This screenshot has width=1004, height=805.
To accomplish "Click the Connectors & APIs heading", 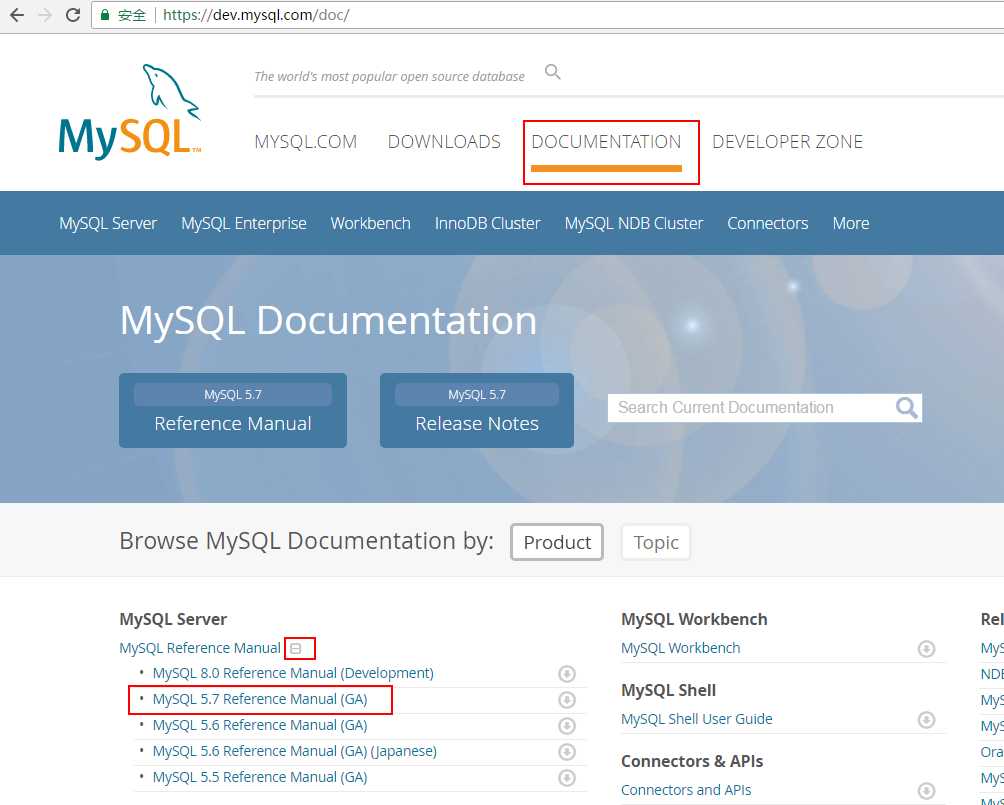I will (692, 761).
